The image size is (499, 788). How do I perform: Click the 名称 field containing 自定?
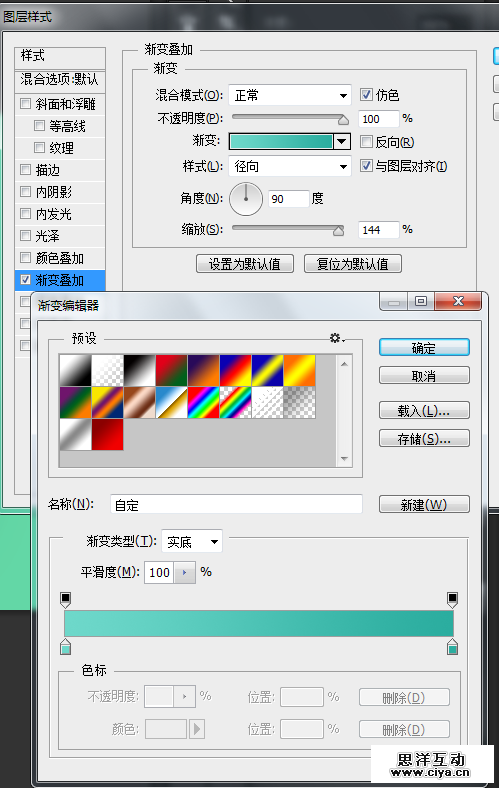pyautogui.click(x=236, y=504)
